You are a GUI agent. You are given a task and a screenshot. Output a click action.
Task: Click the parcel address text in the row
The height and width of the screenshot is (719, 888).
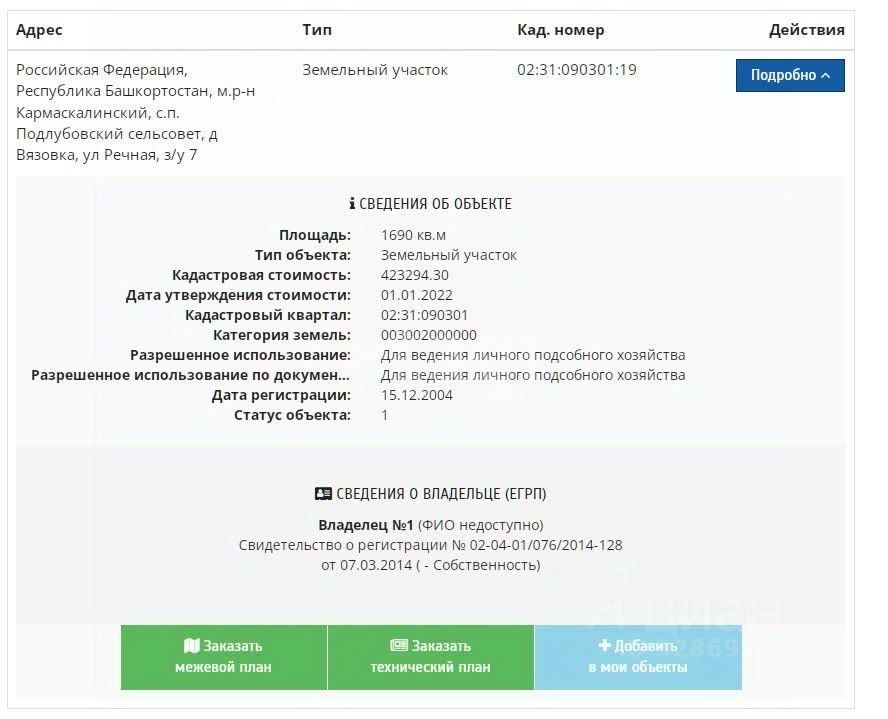pos(135,112)
